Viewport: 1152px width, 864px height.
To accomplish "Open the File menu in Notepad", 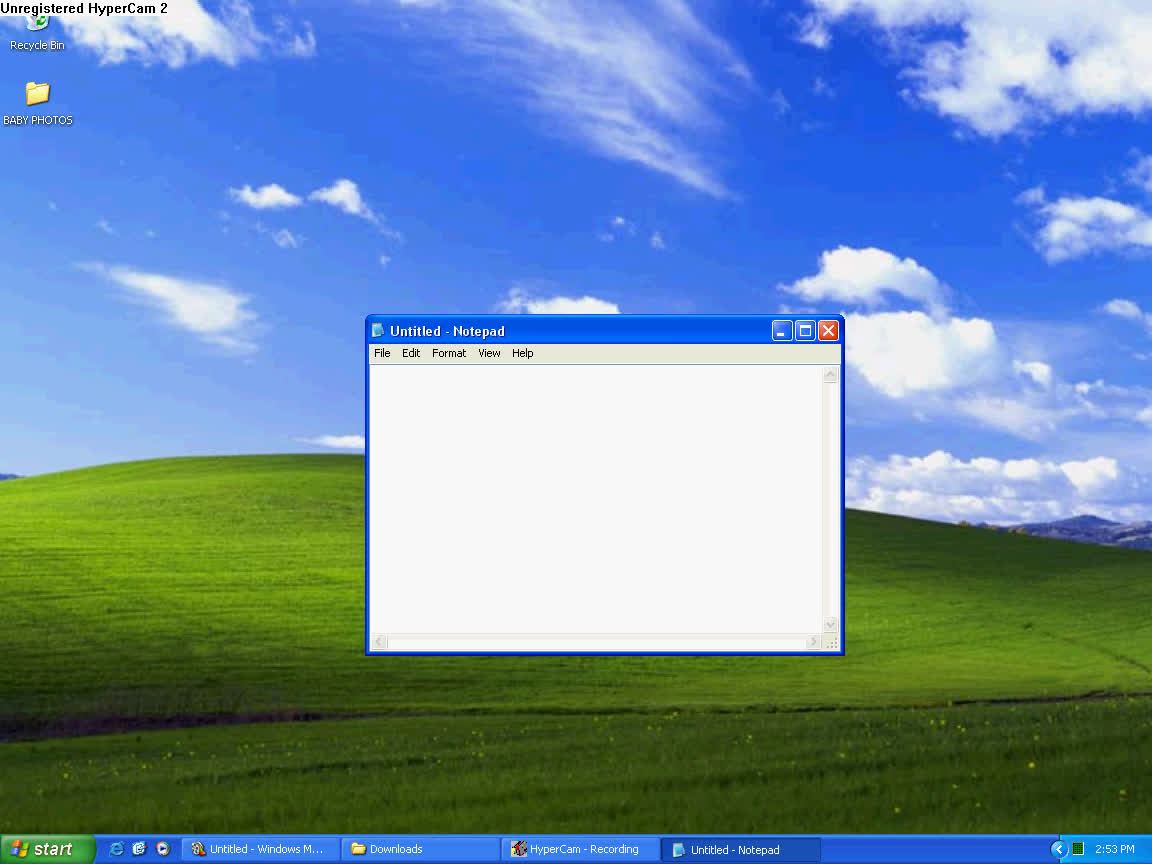I will (x=382, y=353).
